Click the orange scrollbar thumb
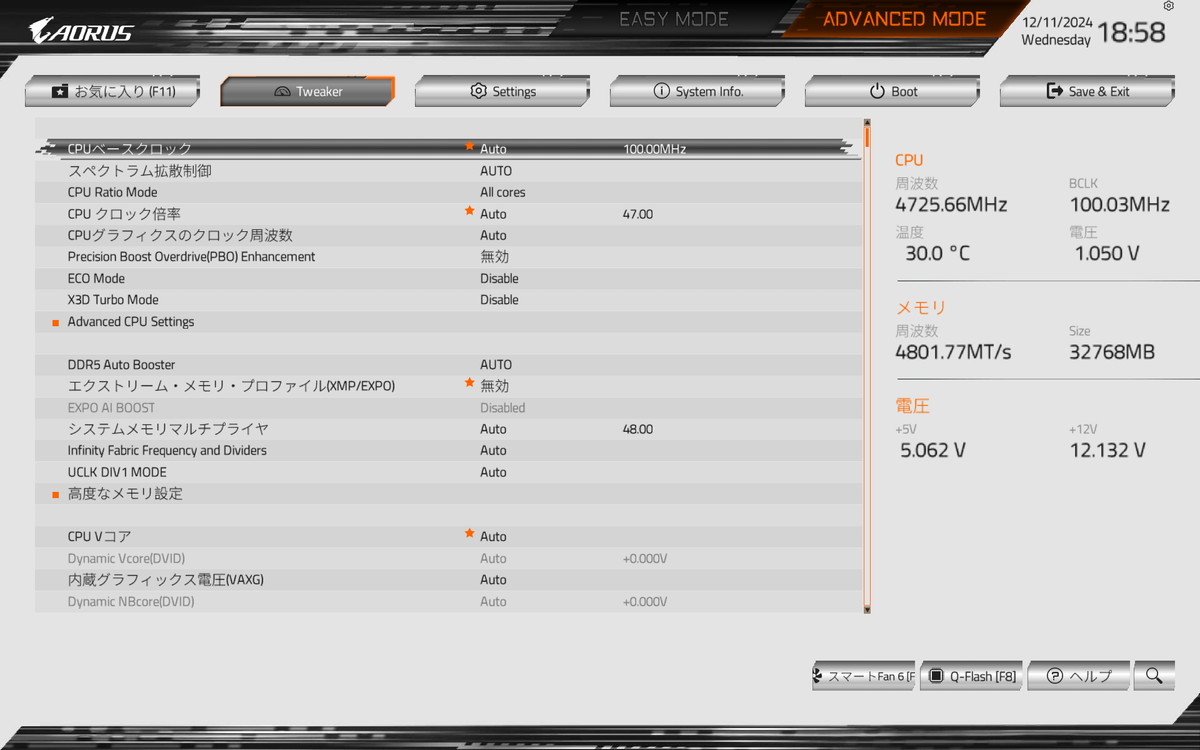 pyautogui.click(x=867, y=137)
